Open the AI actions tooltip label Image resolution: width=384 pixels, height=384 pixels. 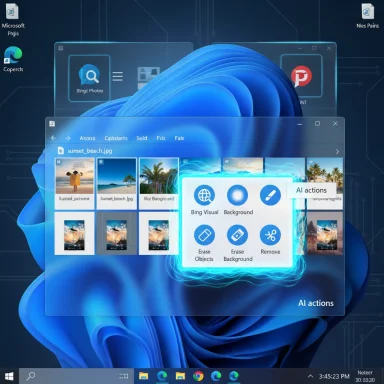311,190
